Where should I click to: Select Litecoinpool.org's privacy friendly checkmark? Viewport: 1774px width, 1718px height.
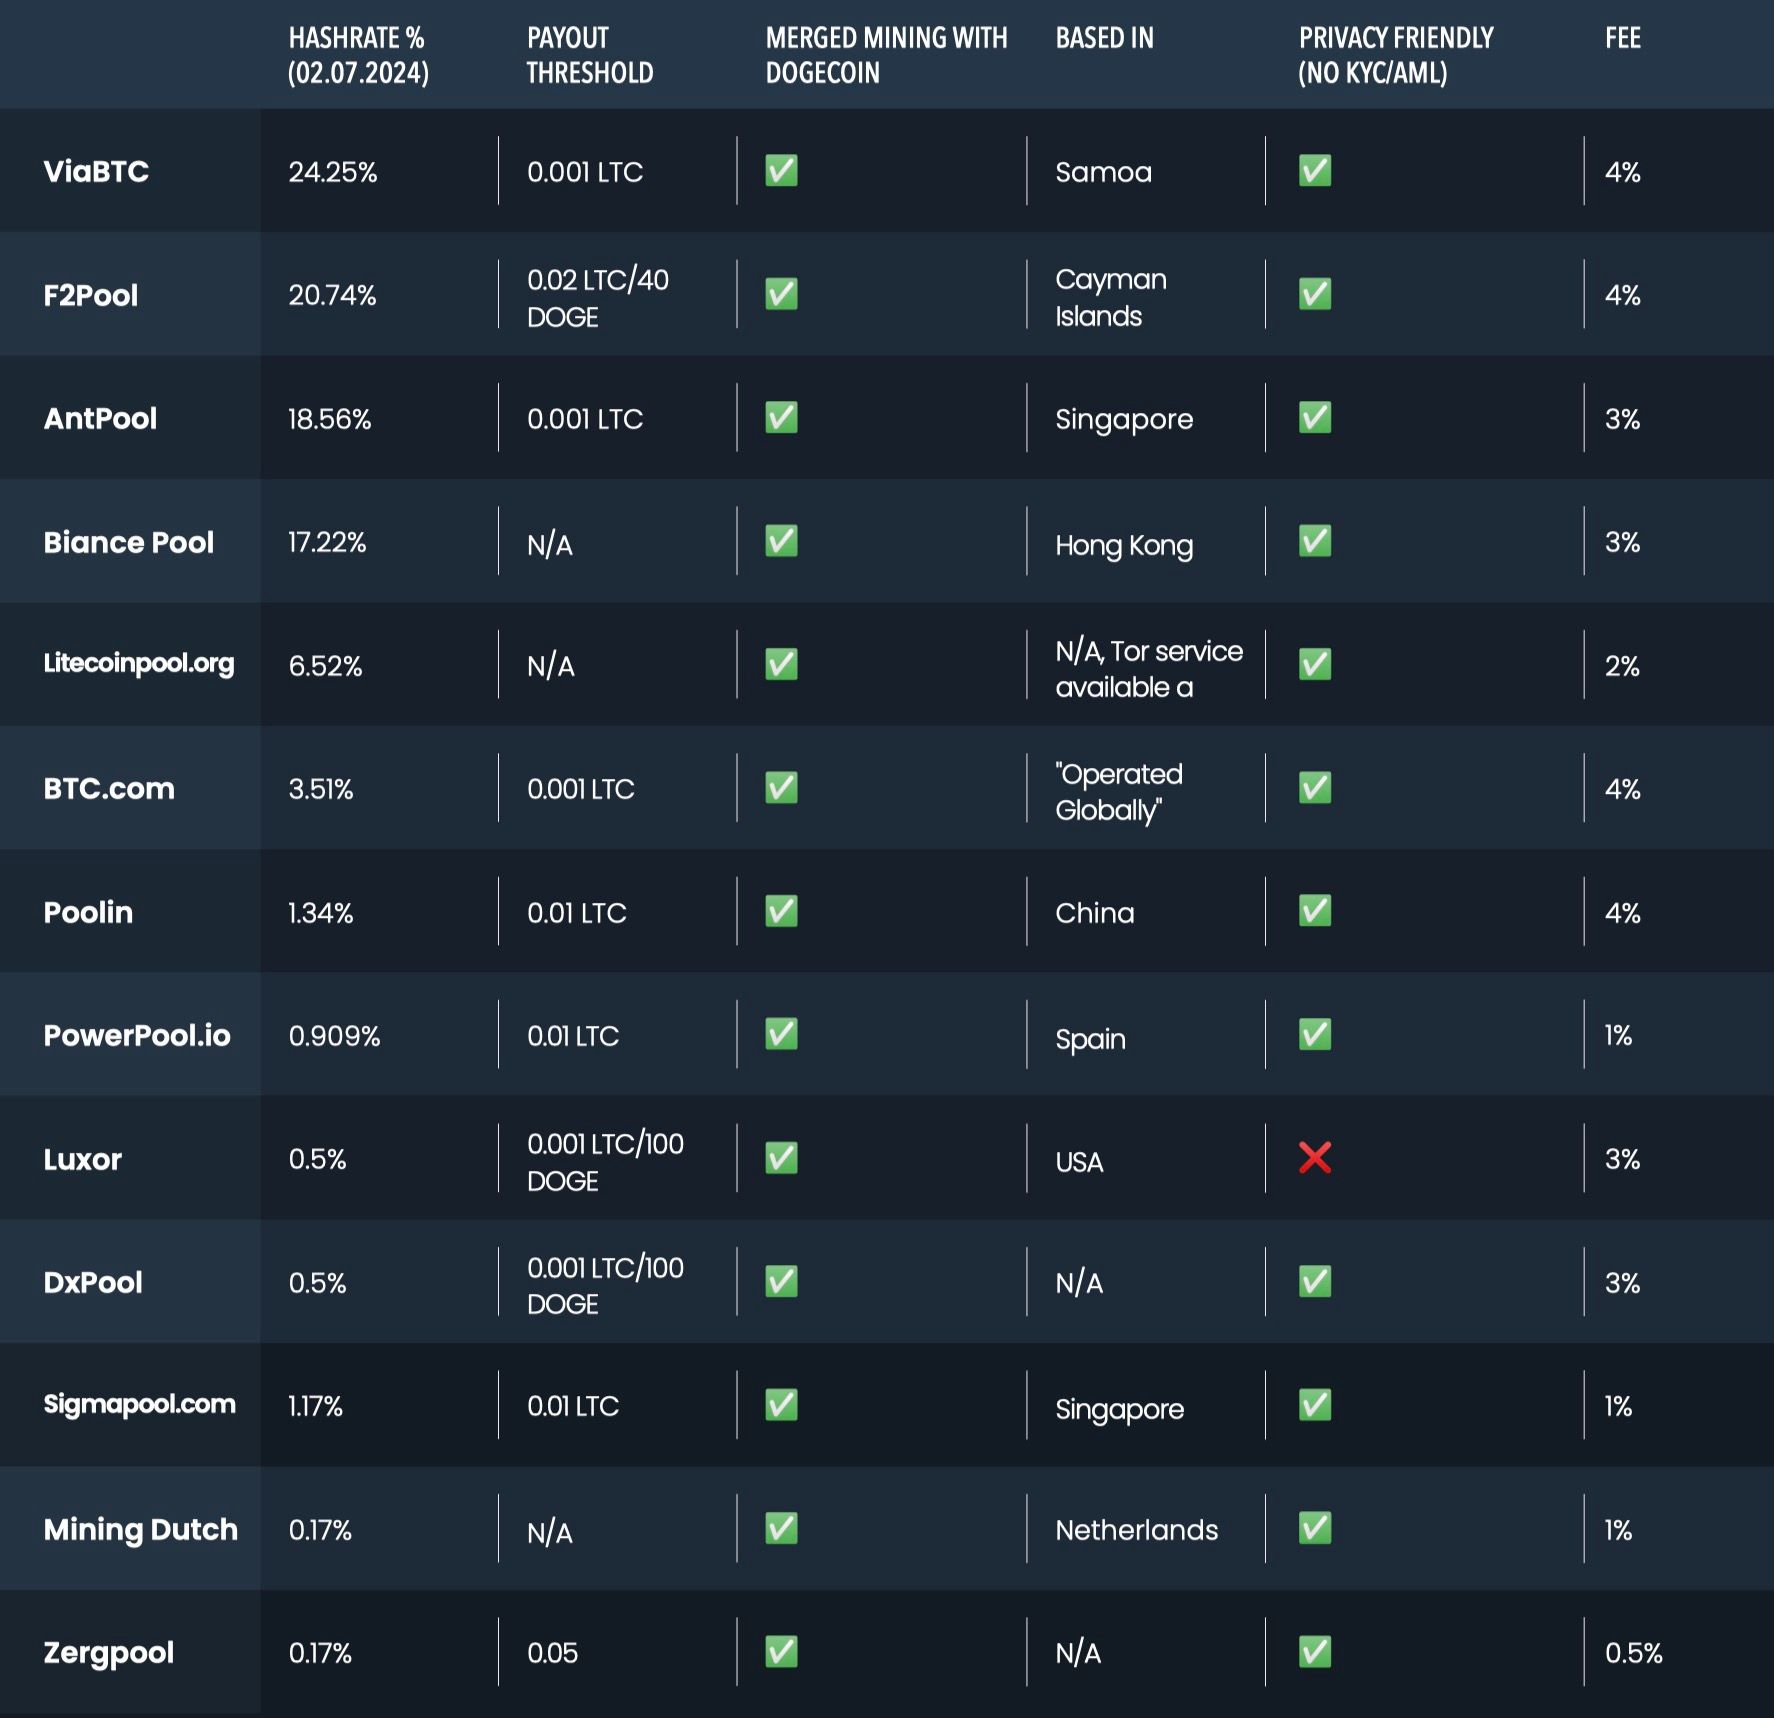point(1315,664)
